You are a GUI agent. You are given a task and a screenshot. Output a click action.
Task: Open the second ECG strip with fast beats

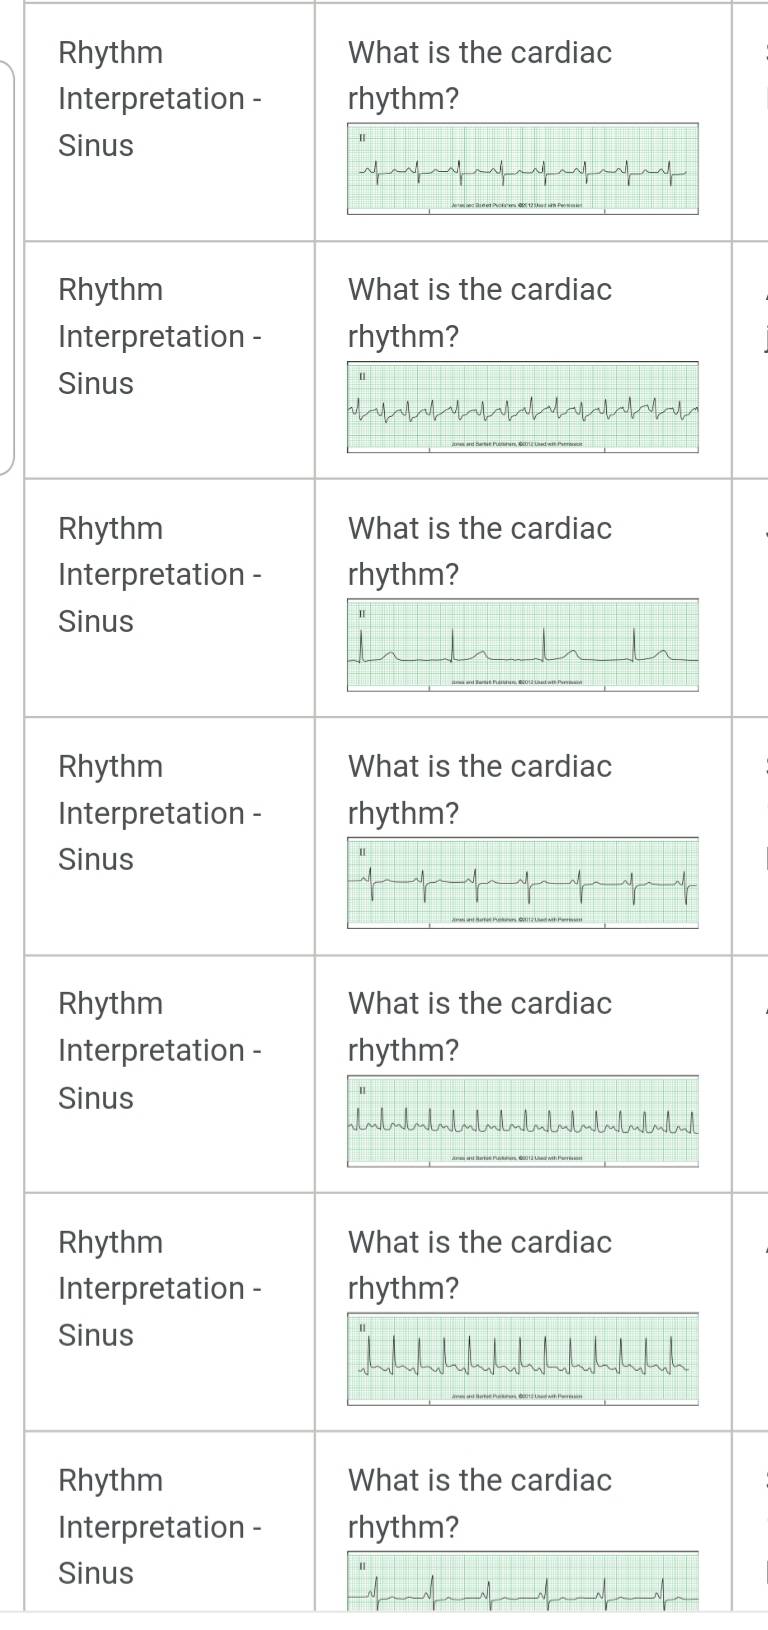coord(523,406)
